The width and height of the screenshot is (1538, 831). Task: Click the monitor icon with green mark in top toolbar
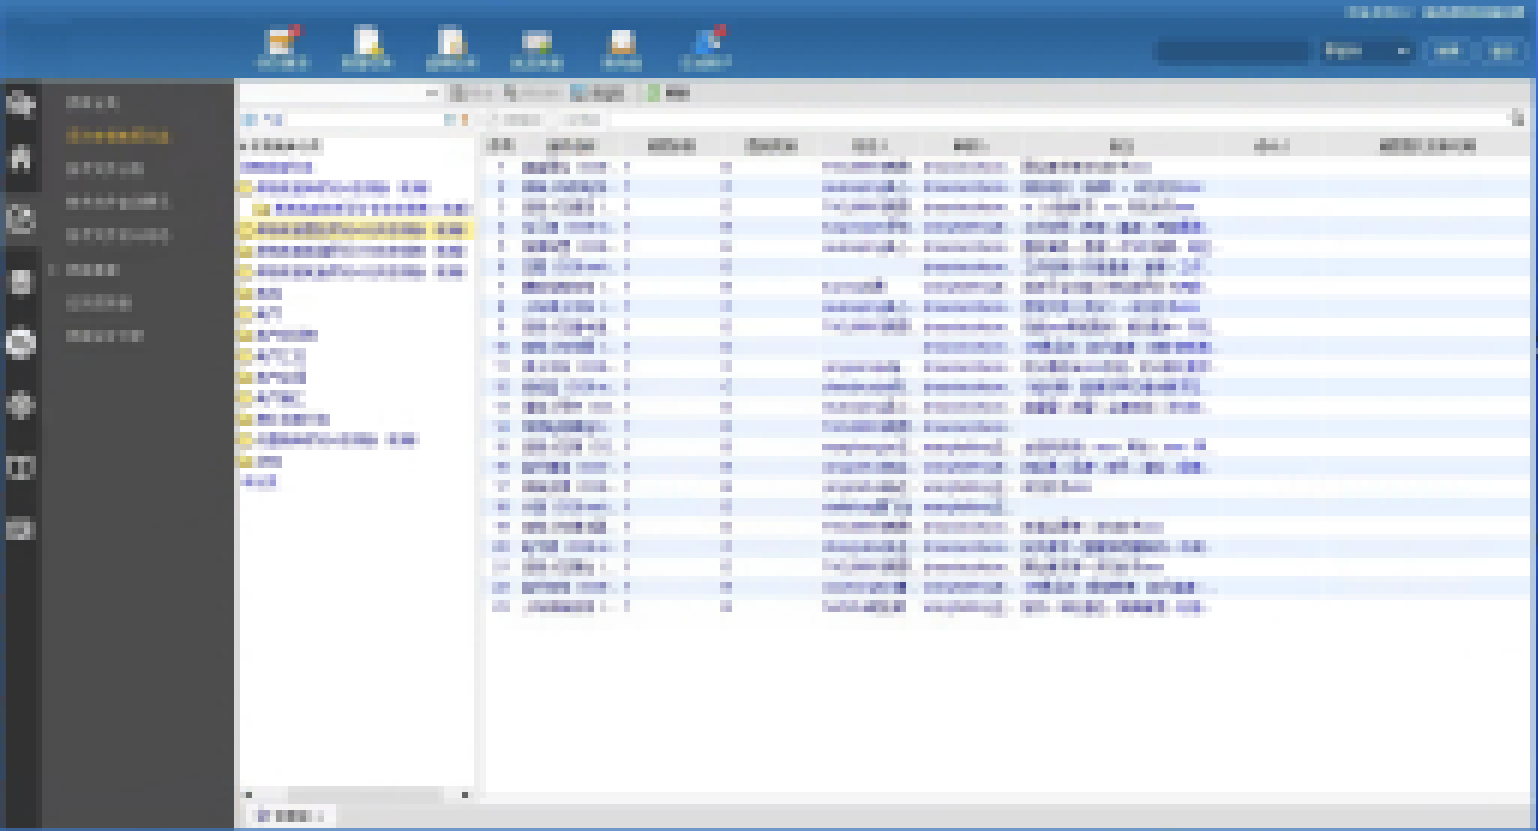(x=537, y=46)
